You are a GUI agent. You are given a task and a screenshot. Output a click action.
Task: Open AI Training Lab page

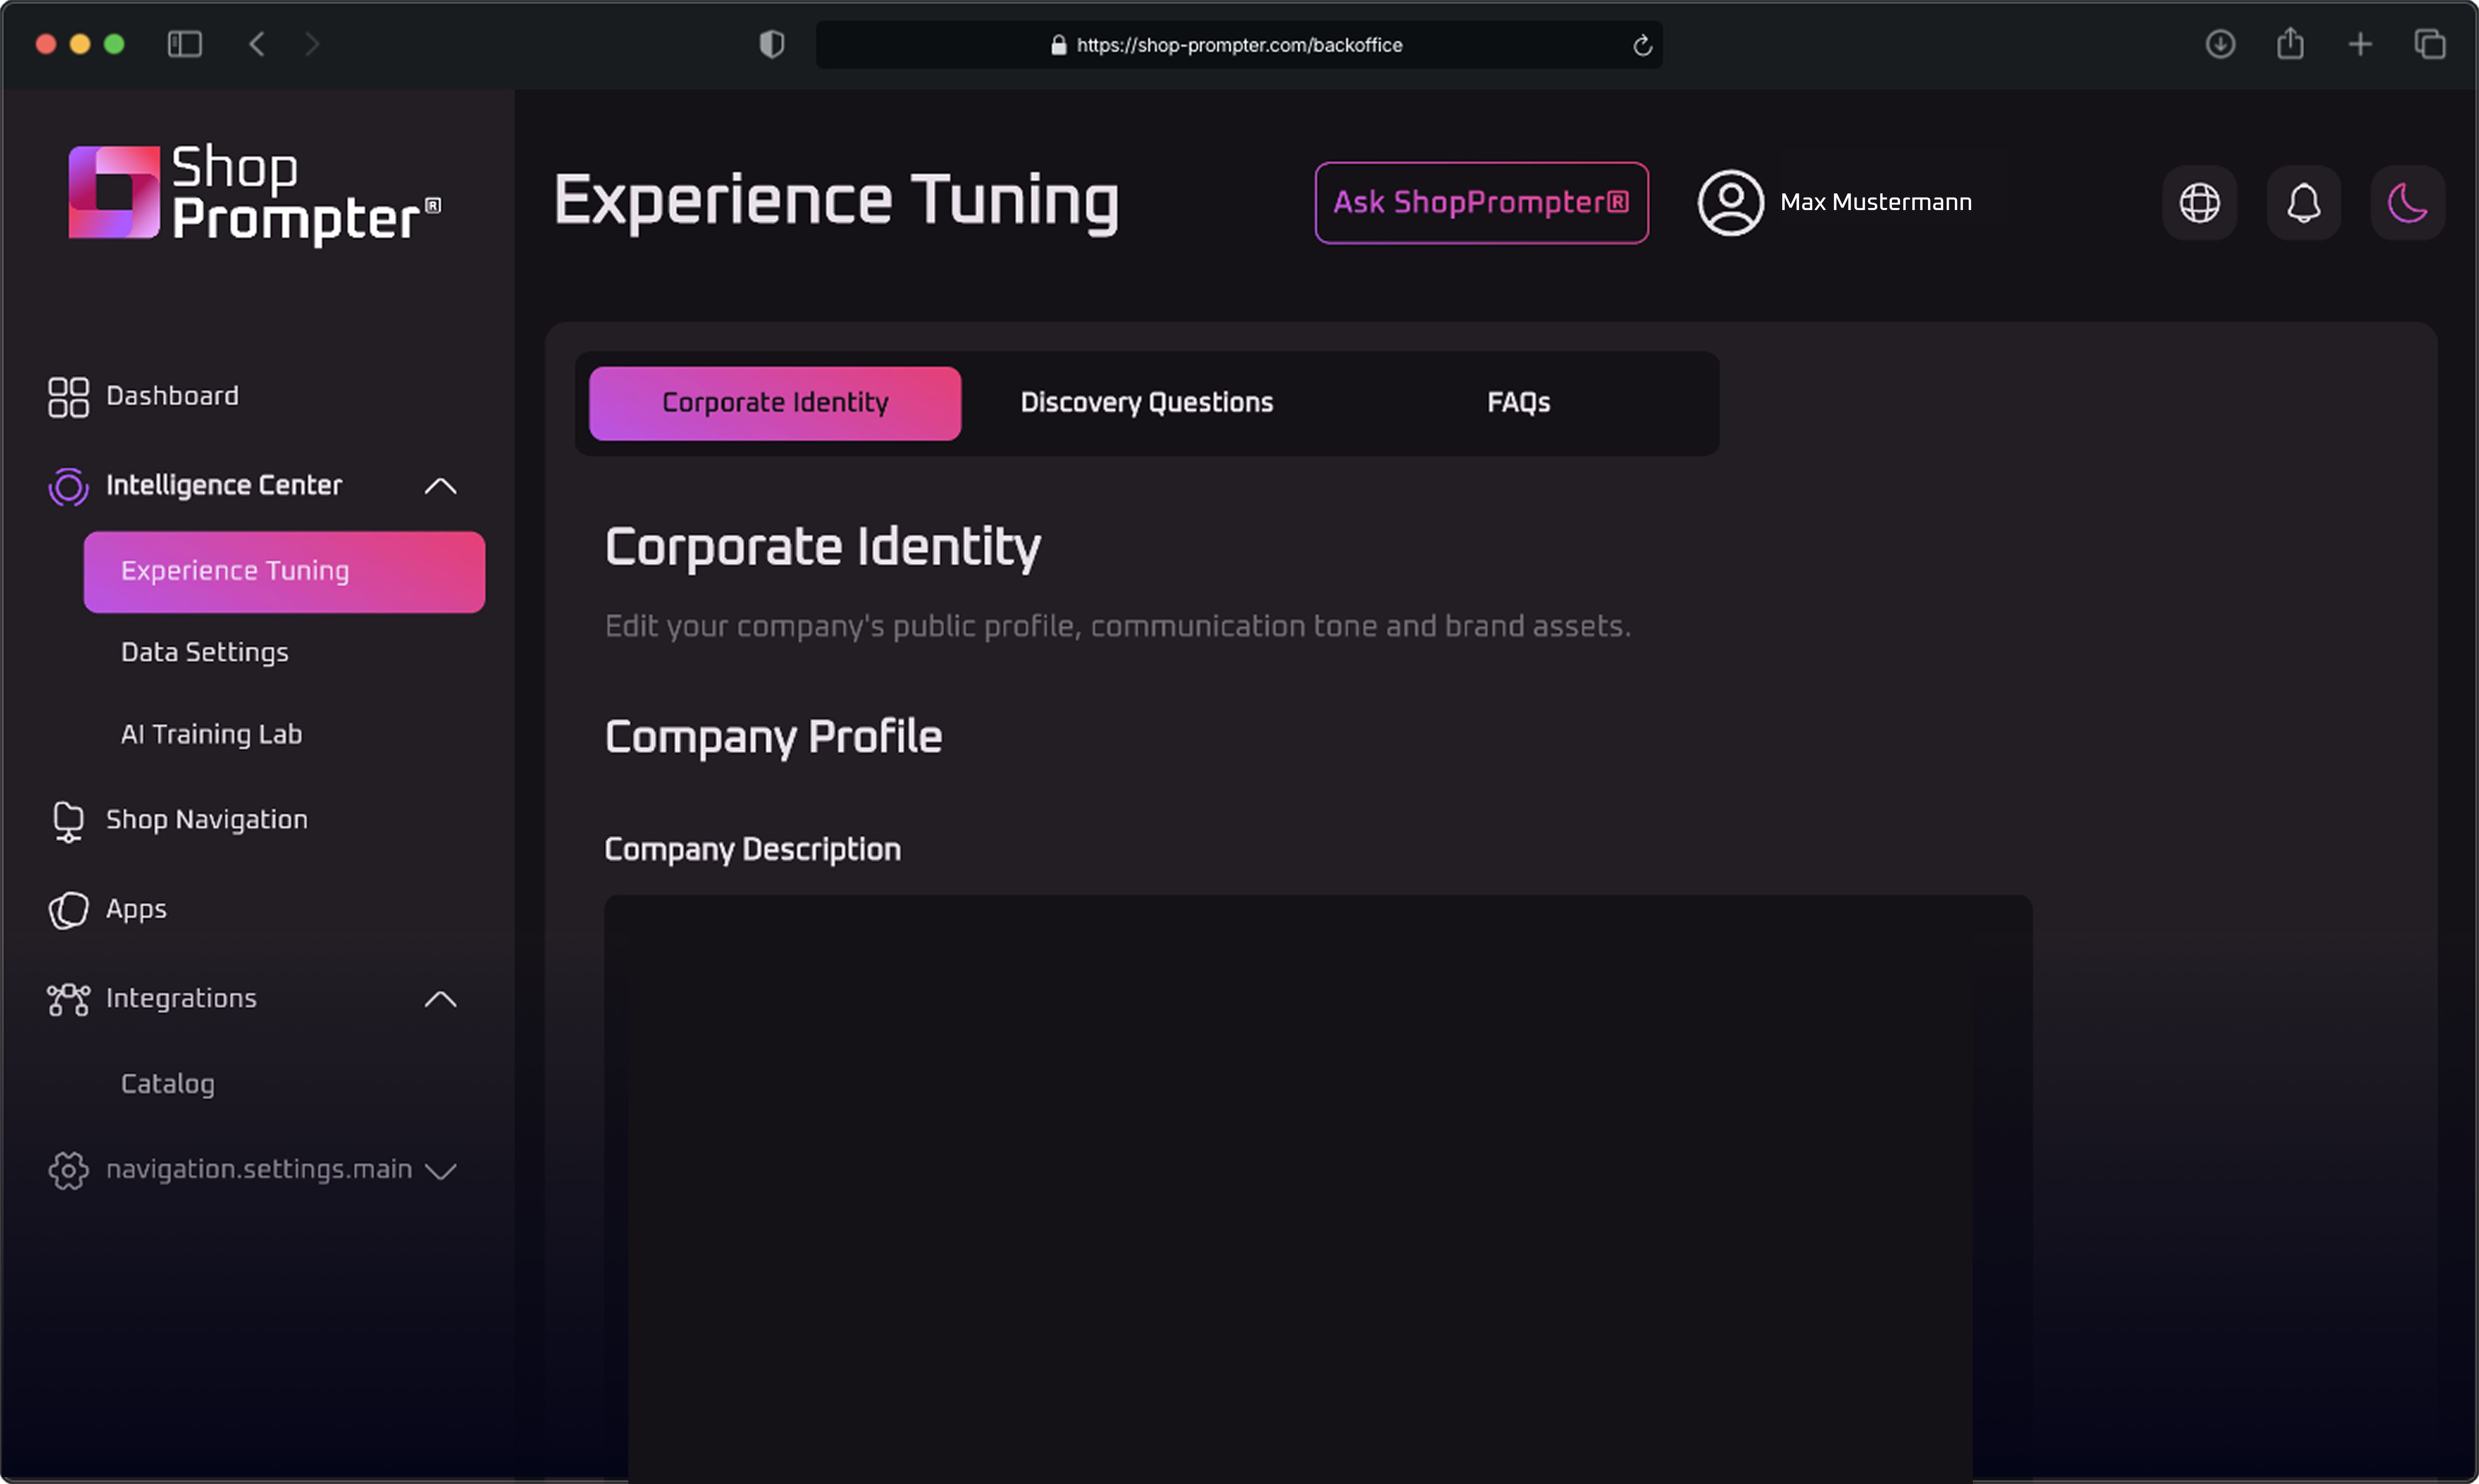click(x=211, y=735)
